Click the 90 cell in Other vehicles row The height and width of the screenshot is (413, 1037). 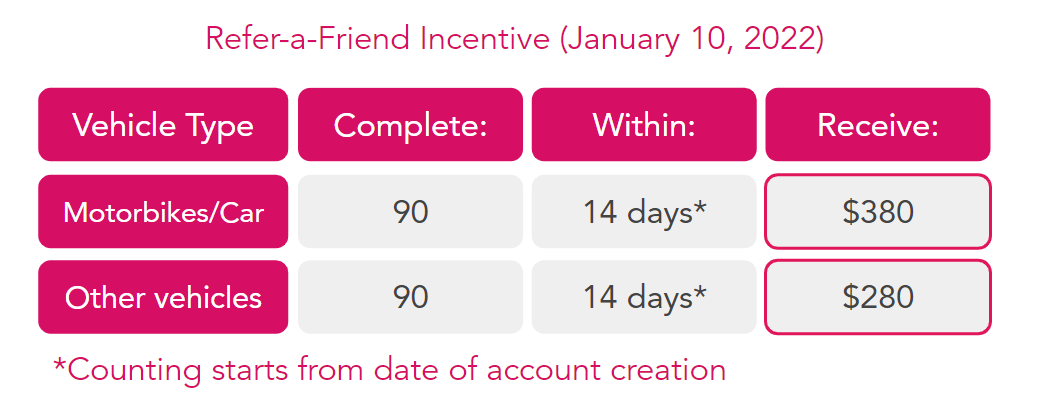click(x=410, y=297)
